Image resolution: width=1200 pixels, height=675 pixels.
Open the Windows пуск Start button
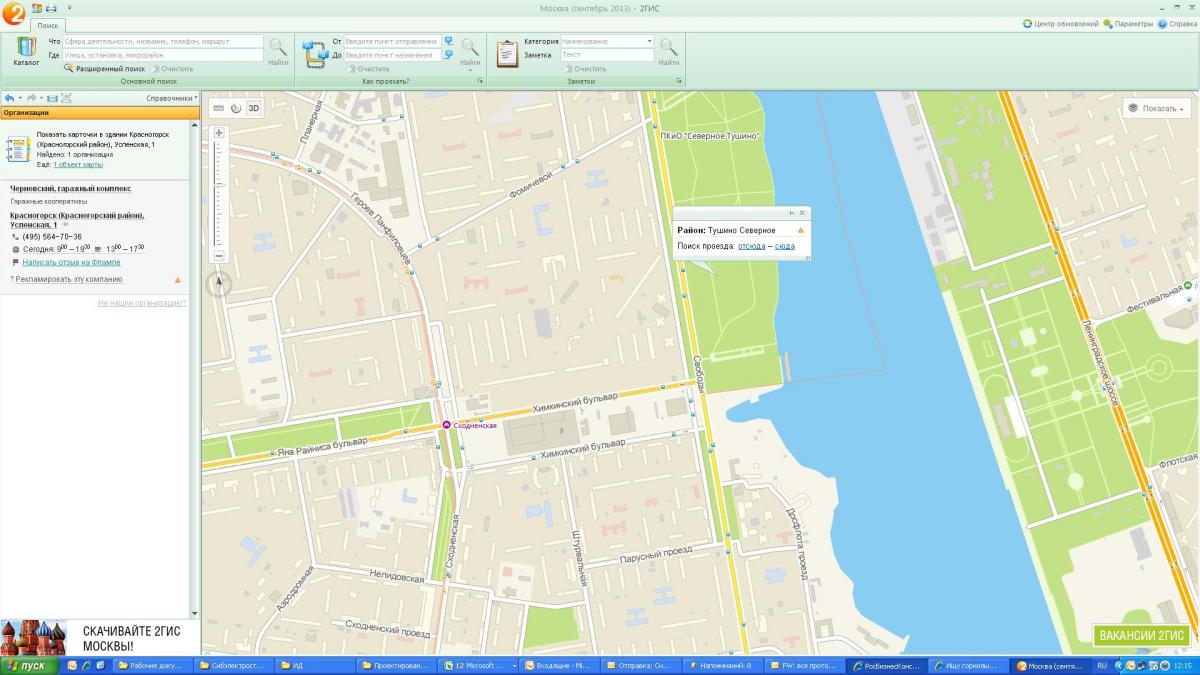(28, 665)
